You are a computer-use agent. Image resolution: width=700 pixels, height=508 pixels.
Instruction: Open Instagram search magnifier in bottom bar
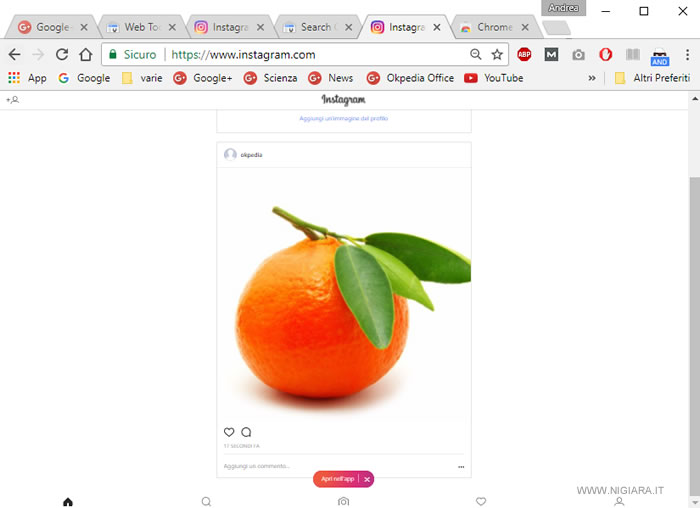tap(206, 502)
